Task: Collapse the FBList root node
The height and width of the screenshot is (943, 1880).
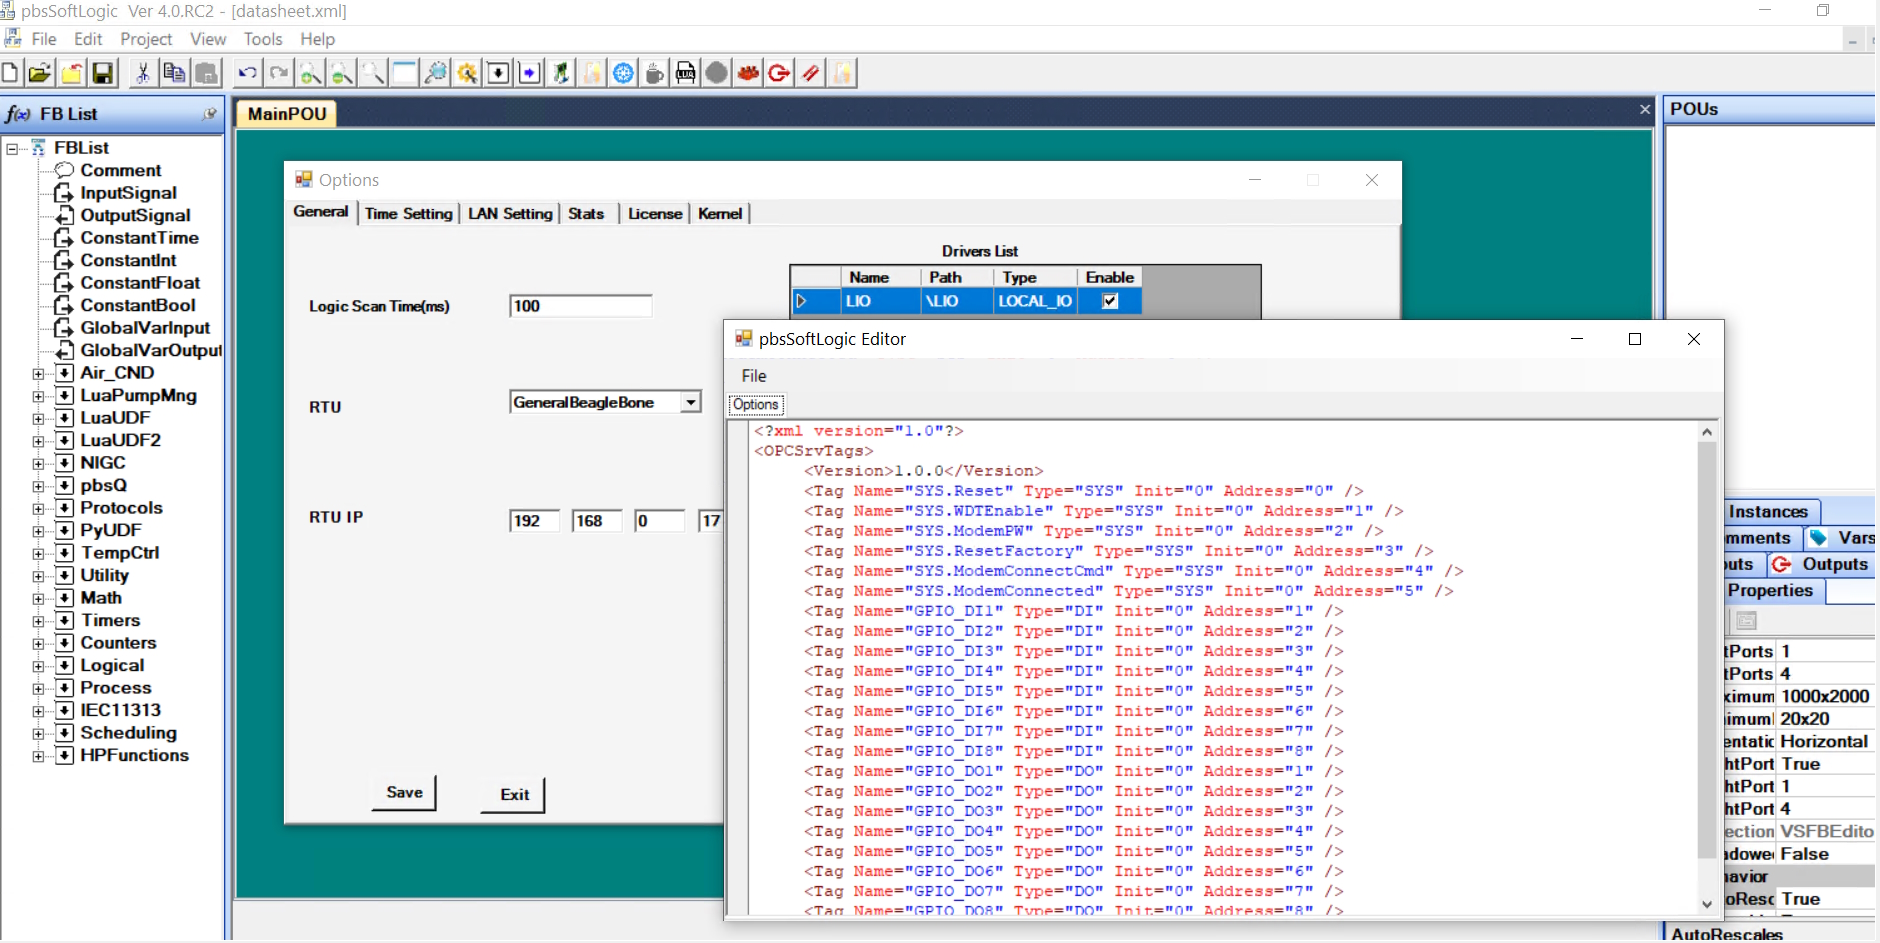Action: tap(13, 149)
